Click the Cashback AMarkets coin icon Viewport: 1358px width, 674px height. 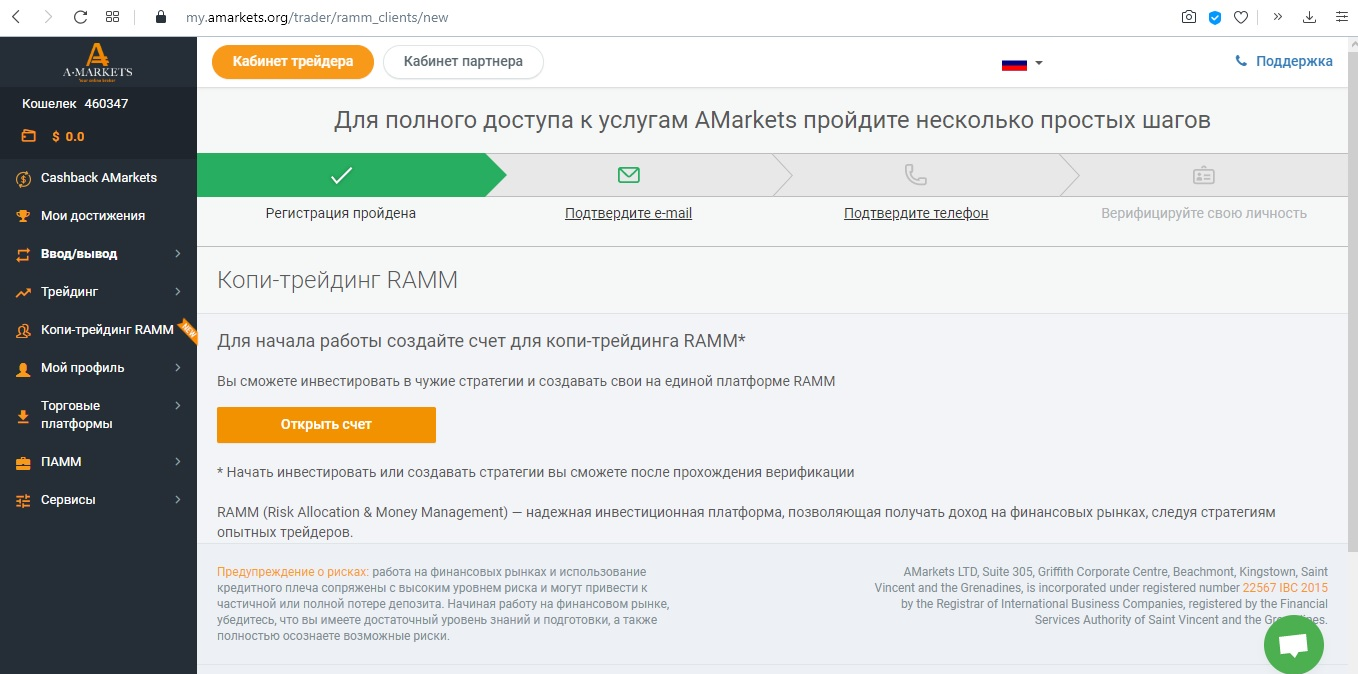(24, 178)
